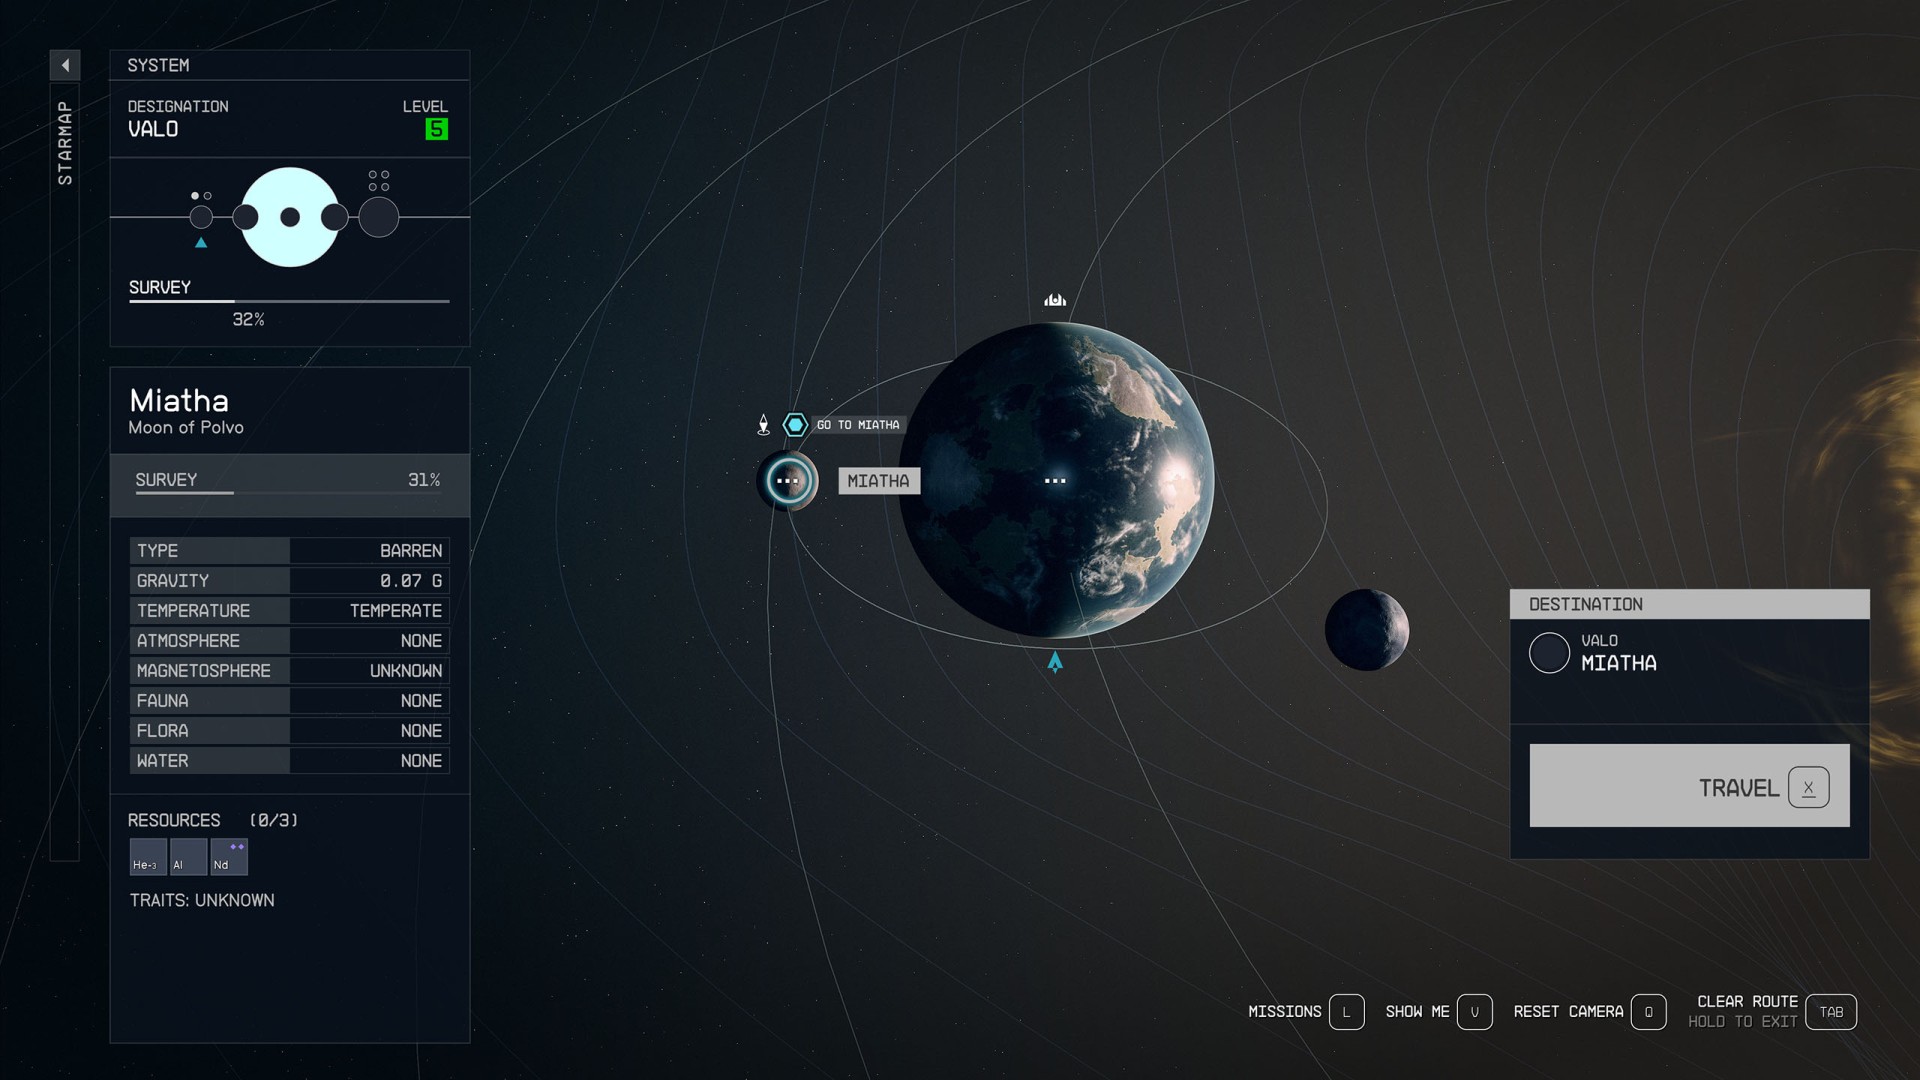Screen dimensions: 1920x1080
Task: Click the SYSTEM panel header
Action: coord(289,65)
